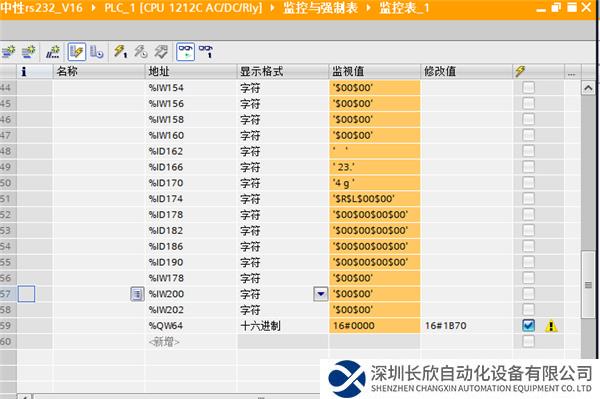Click the insert comment line icon
600x399 pixels.
tap(53, 52)
